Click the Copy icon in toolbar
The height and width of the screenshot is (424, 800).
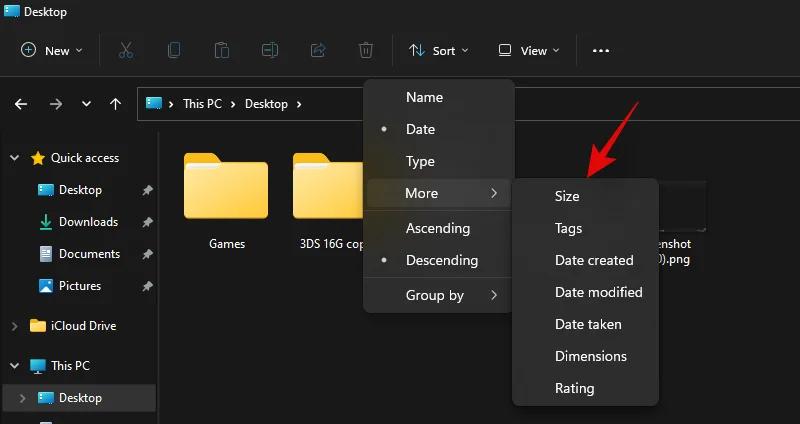coord(174,51)
